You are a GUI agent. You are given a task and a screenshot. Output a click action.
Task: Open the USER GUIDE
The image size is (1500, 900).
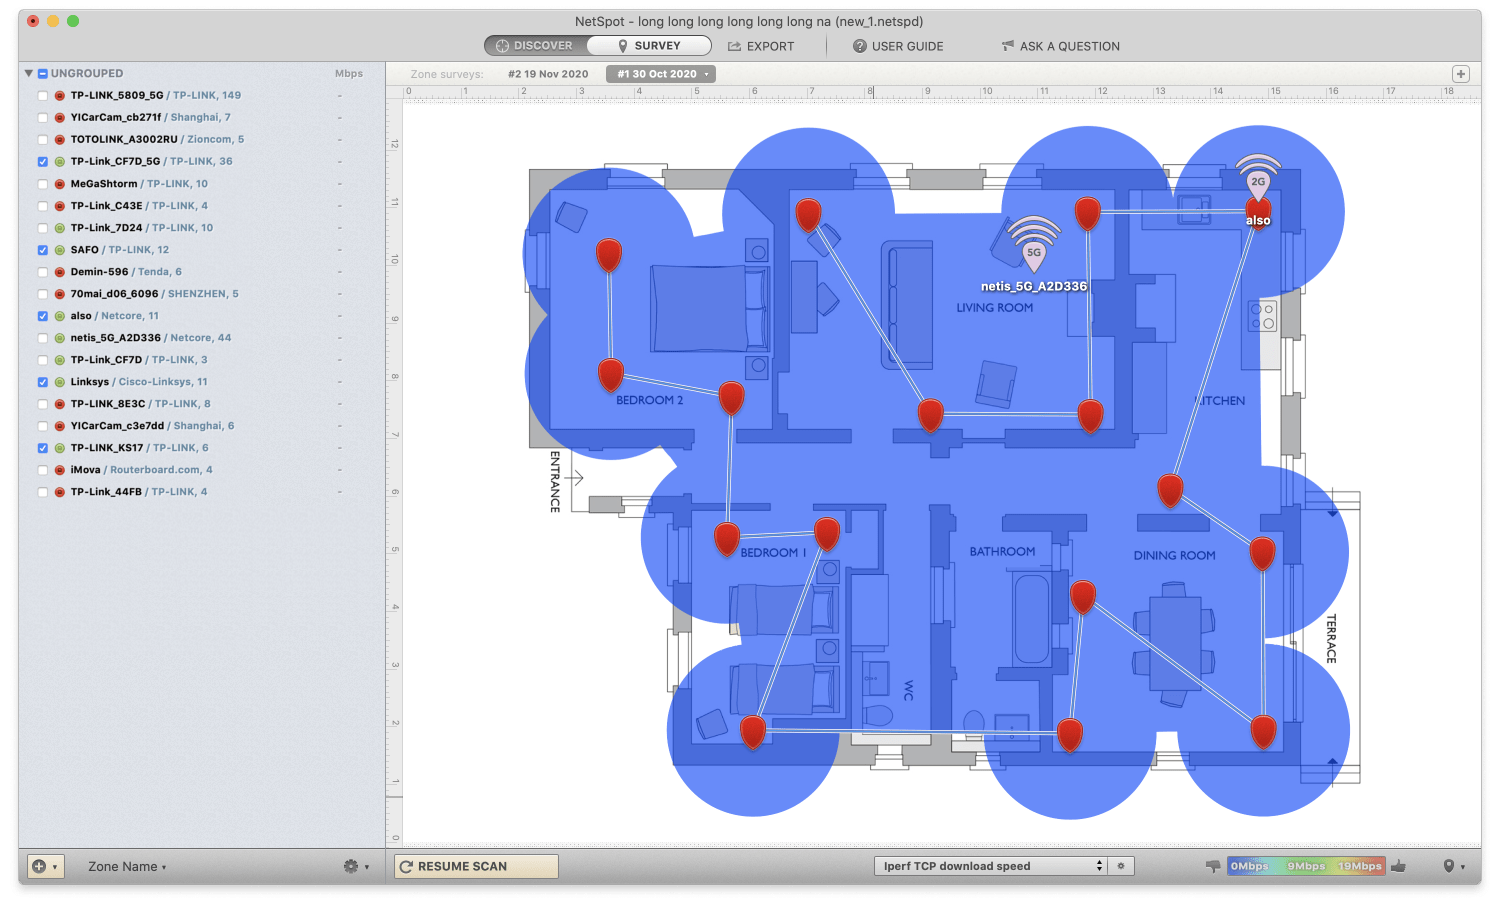(x=898, y=46)
